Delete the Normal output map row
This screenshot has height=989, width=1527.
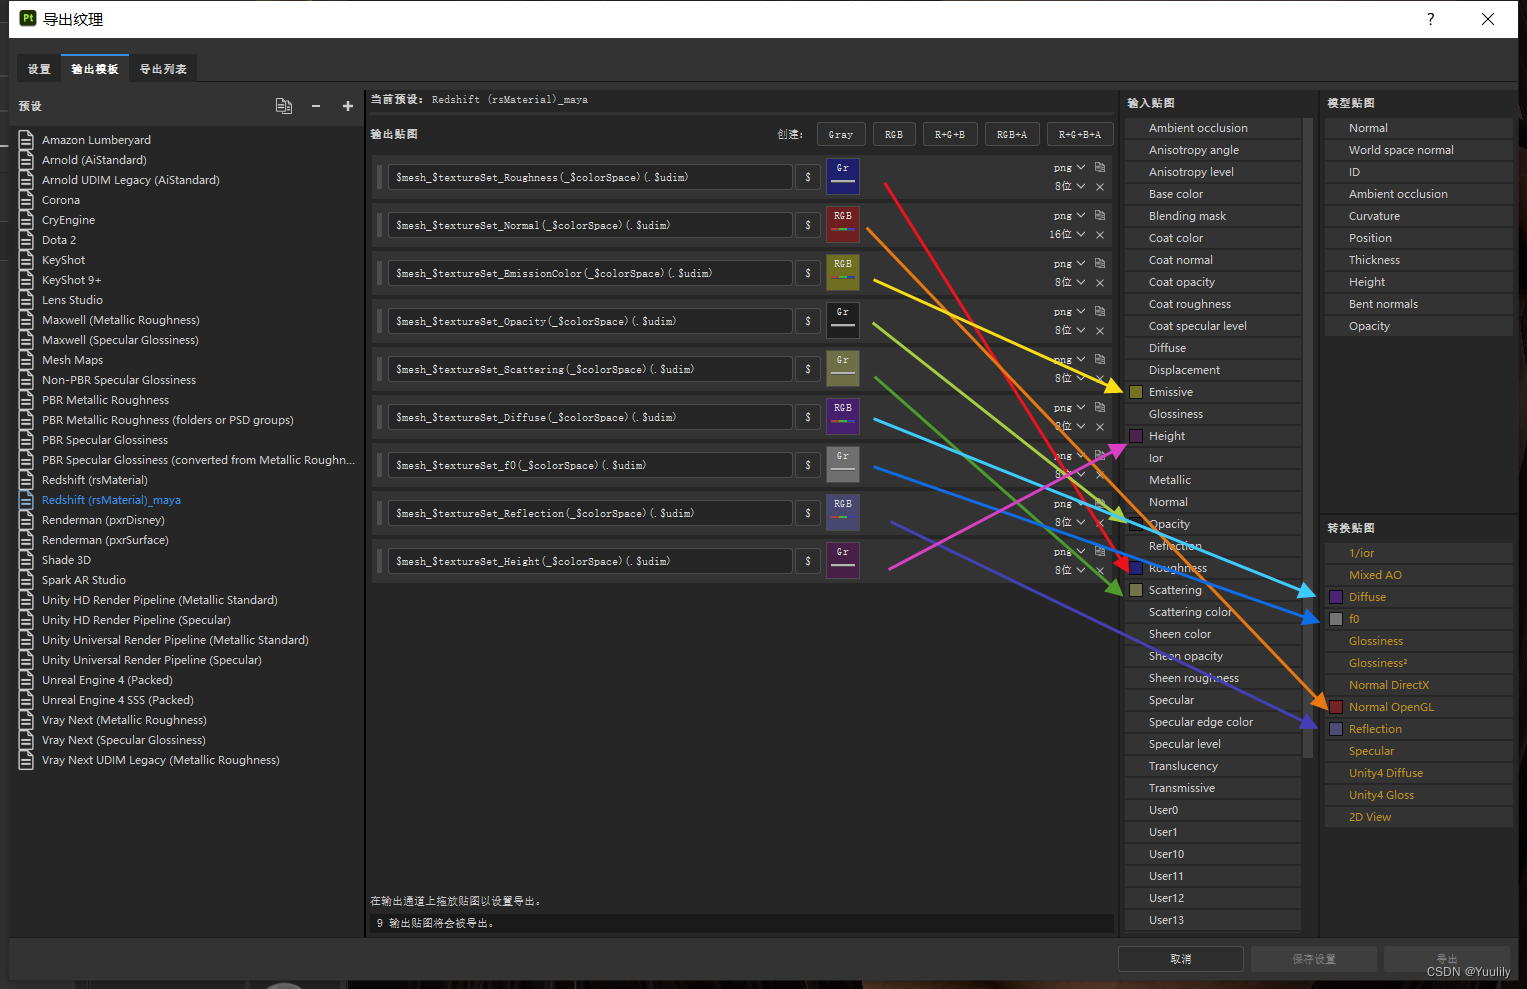(1100, 234)
